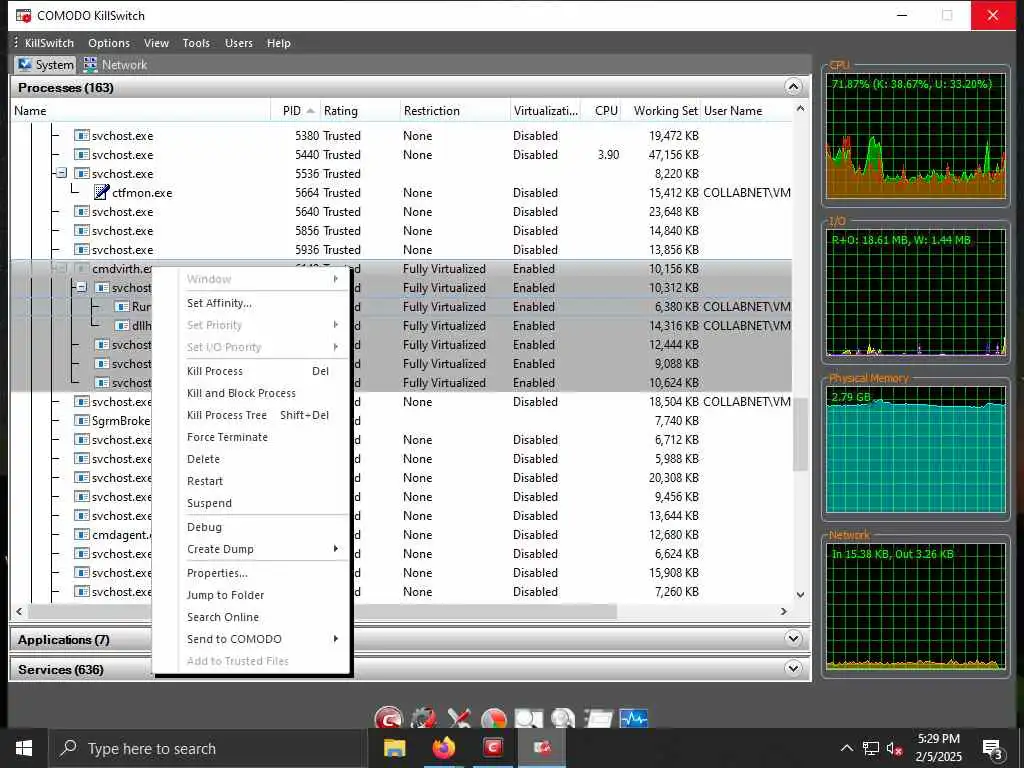Sort by the PID column header
Screen dimensions: 1024x768
(297, 110)
